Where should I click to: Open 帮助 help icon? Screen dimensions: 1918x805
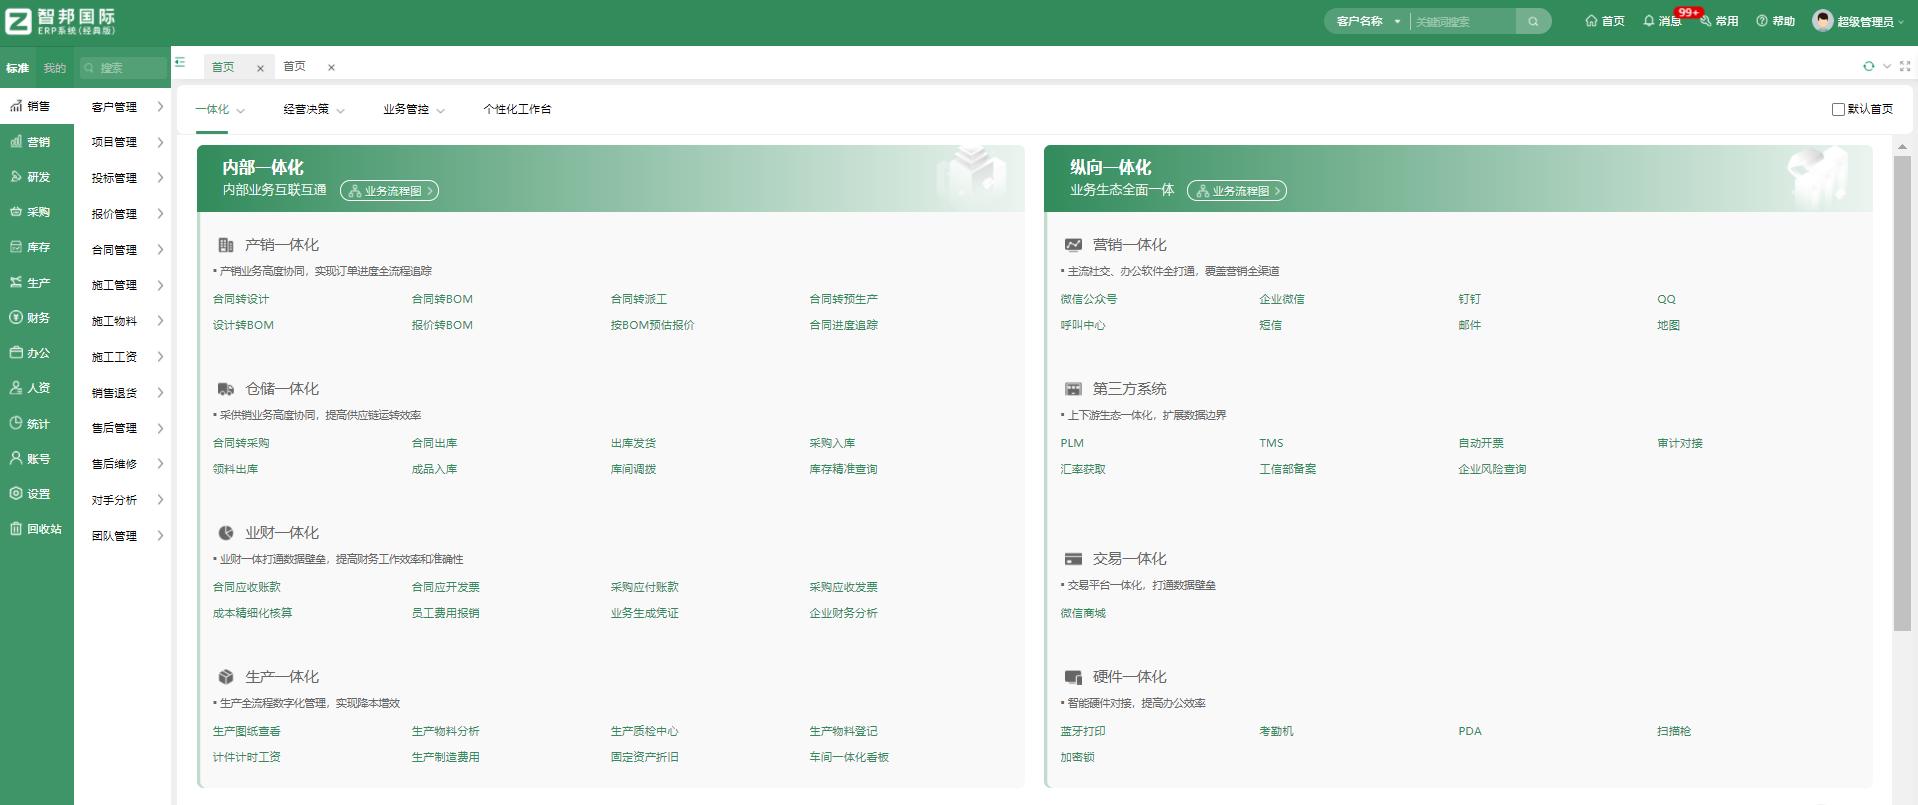tap(1775, 21)
